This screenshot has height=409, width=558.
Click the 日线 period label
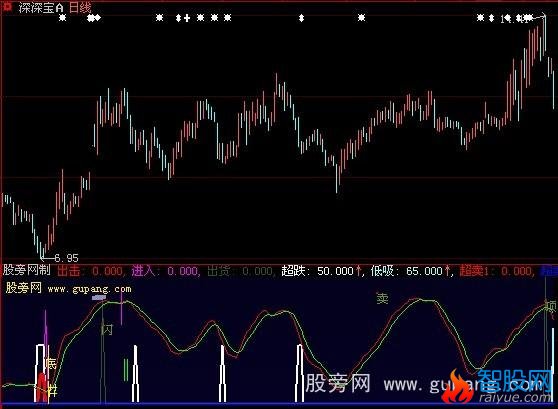tap(80, 7)
